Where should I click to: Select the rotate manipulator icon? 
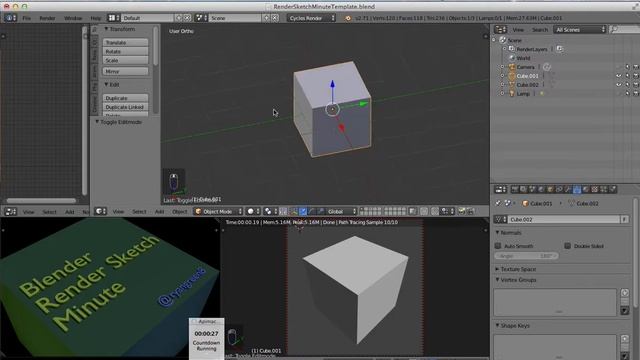tap(312, 211)
